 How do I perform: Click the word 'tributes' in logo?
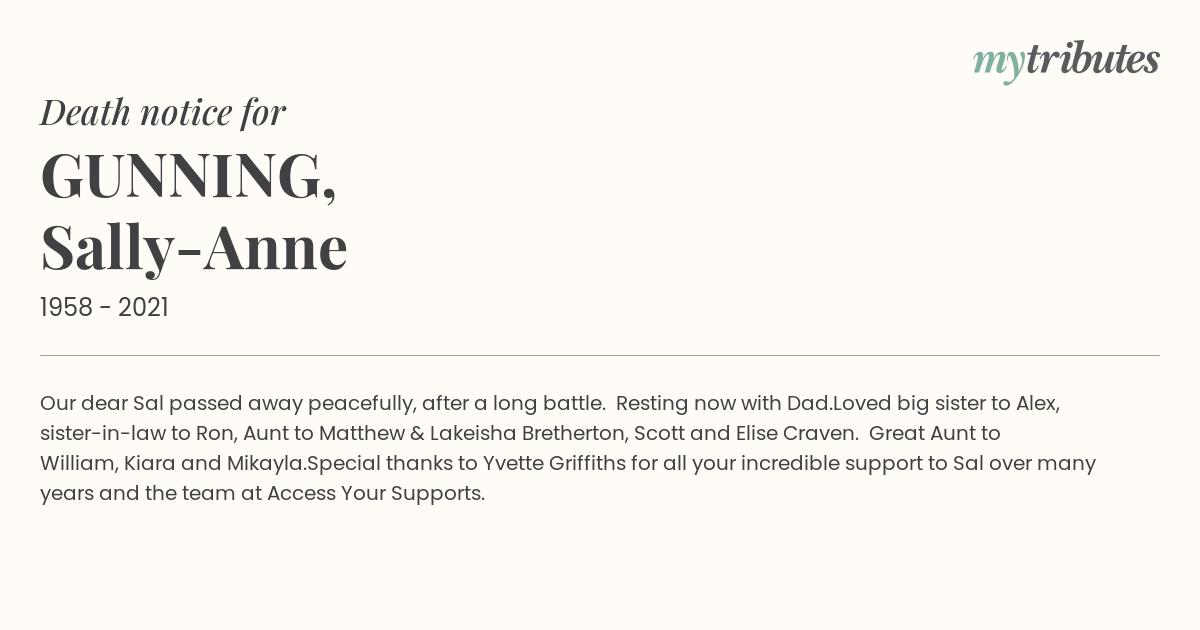[x=1093, y=59]
